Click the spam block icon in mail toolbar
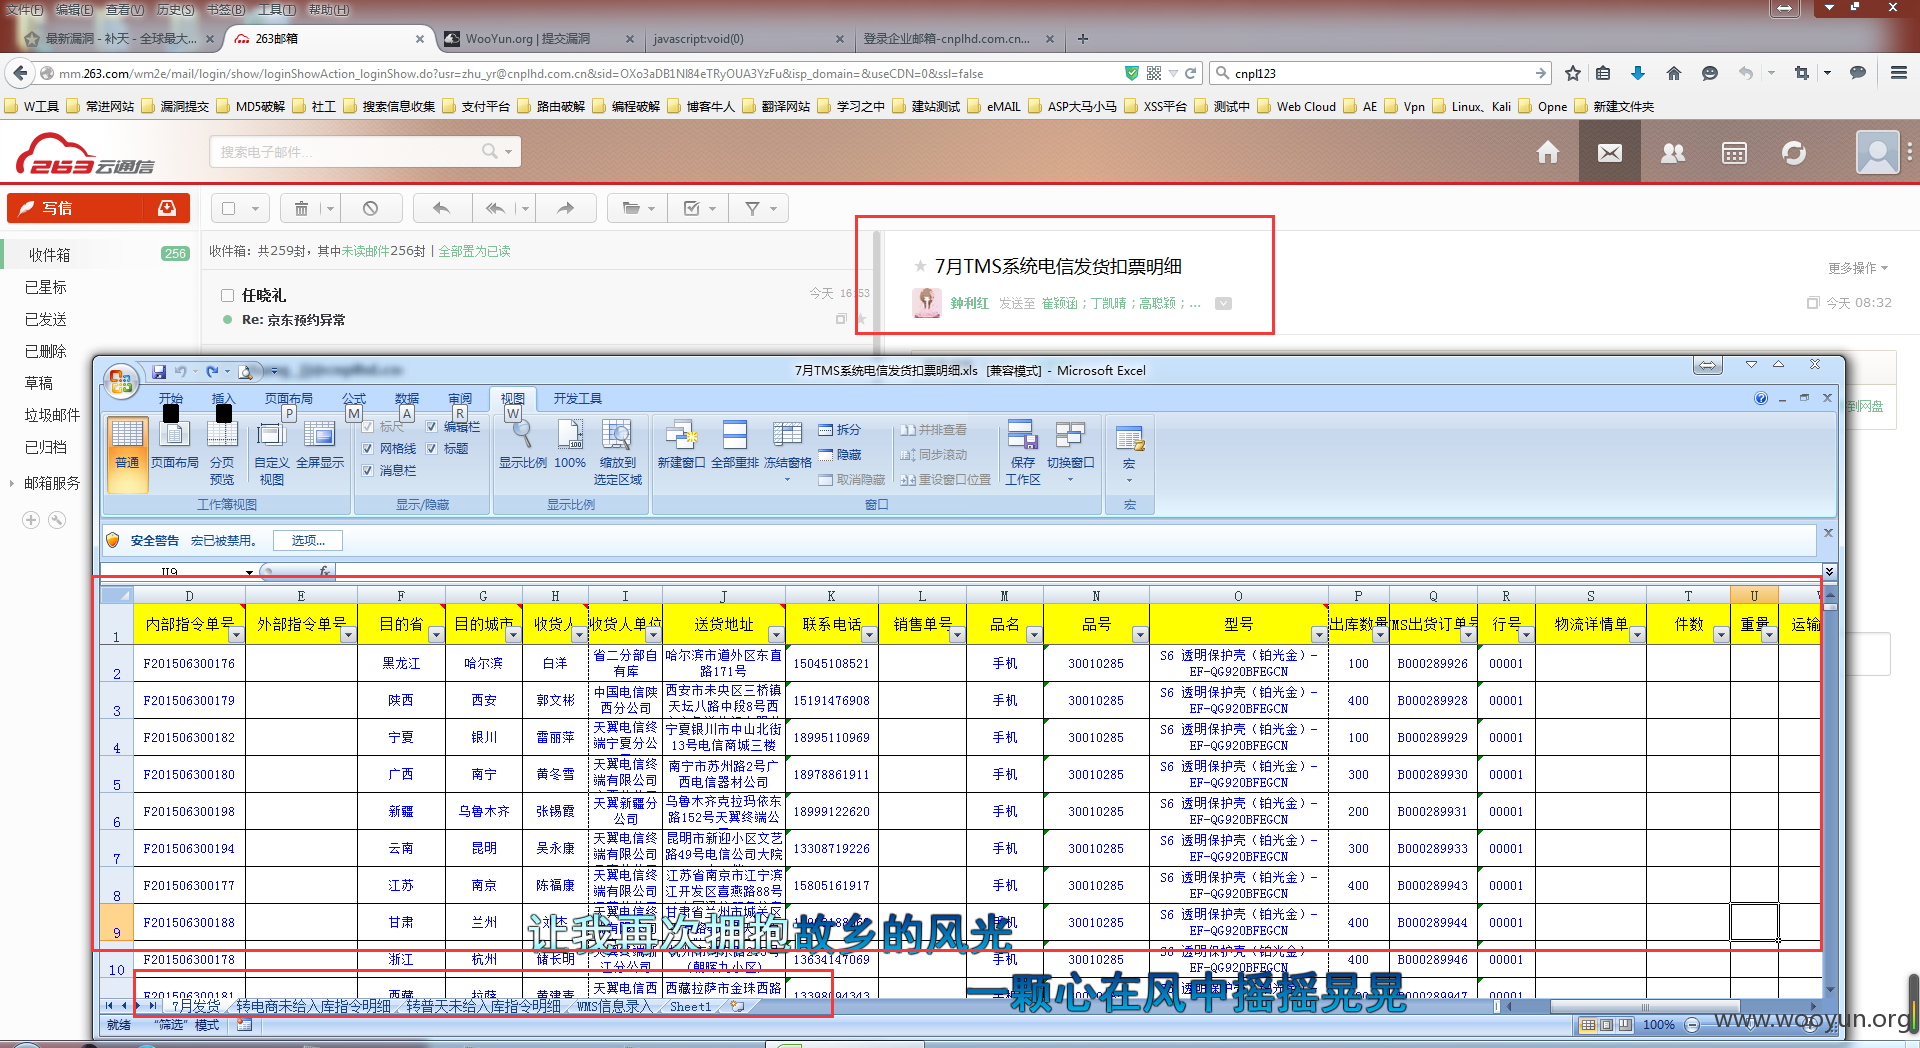Viewport: 1920px width, 1048px height. (x=371, y=208)
